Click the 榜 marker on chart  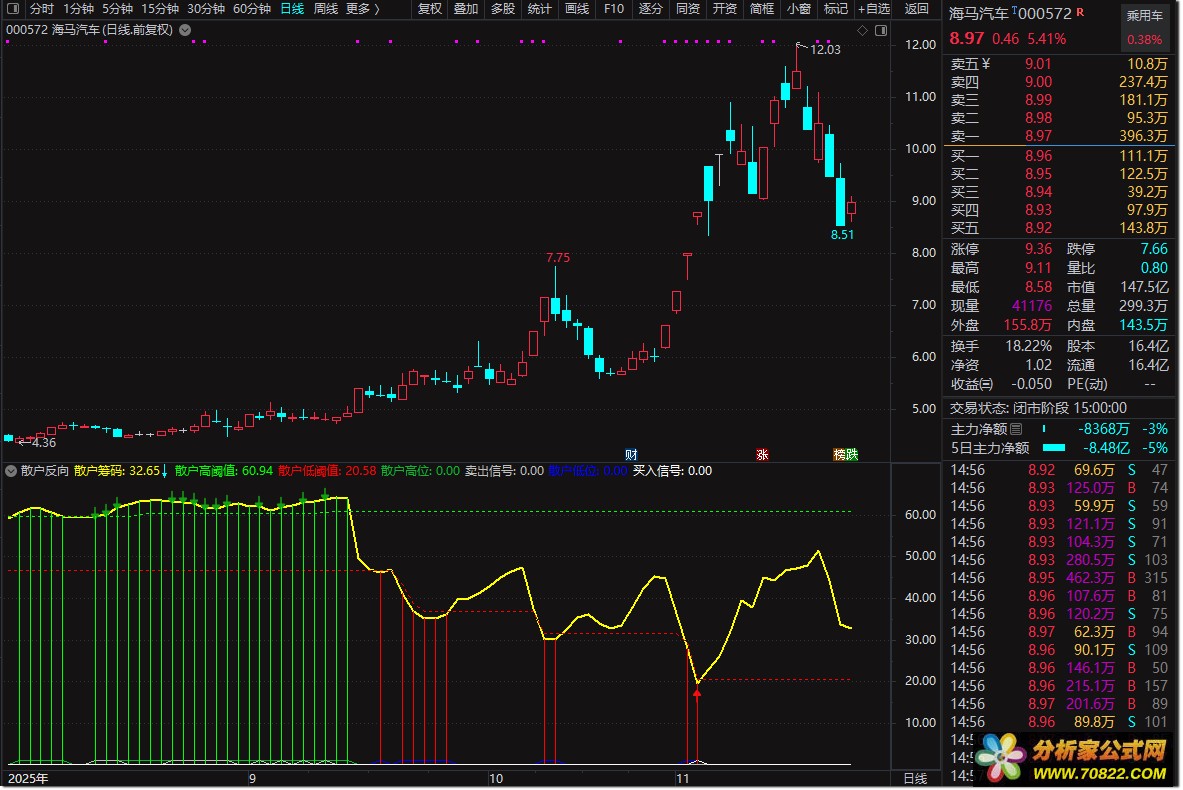pos(839,454)
